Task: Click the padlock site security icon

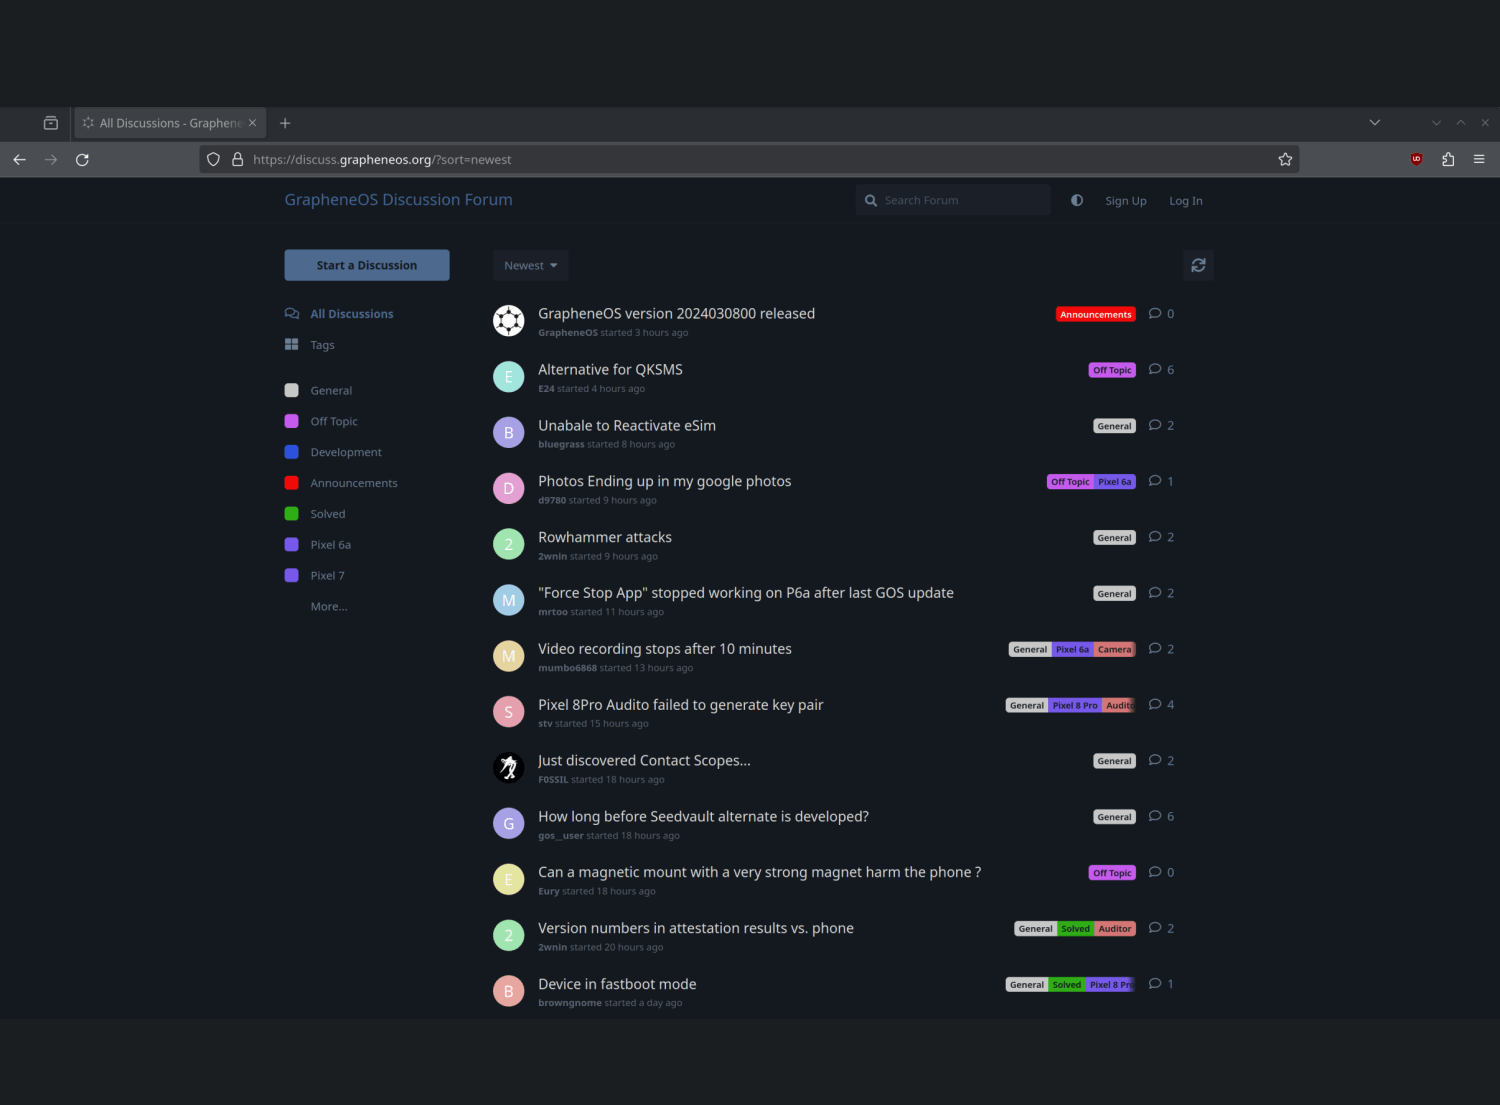Action: coord(238,160)
